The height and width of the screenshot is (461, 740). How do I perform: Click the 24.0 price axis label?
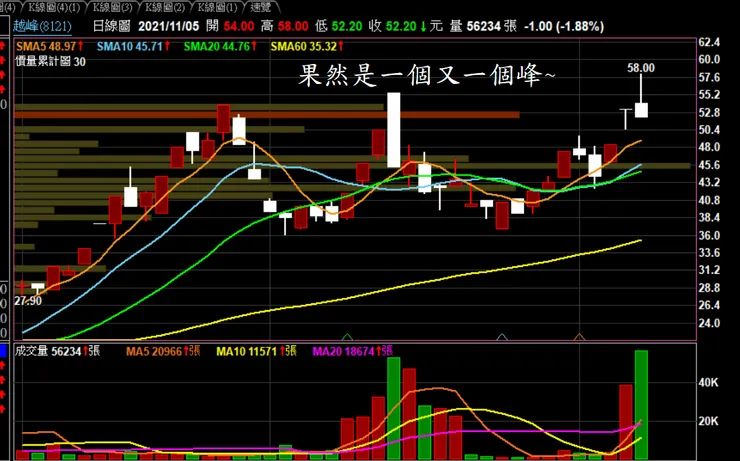tap(709, 323)
